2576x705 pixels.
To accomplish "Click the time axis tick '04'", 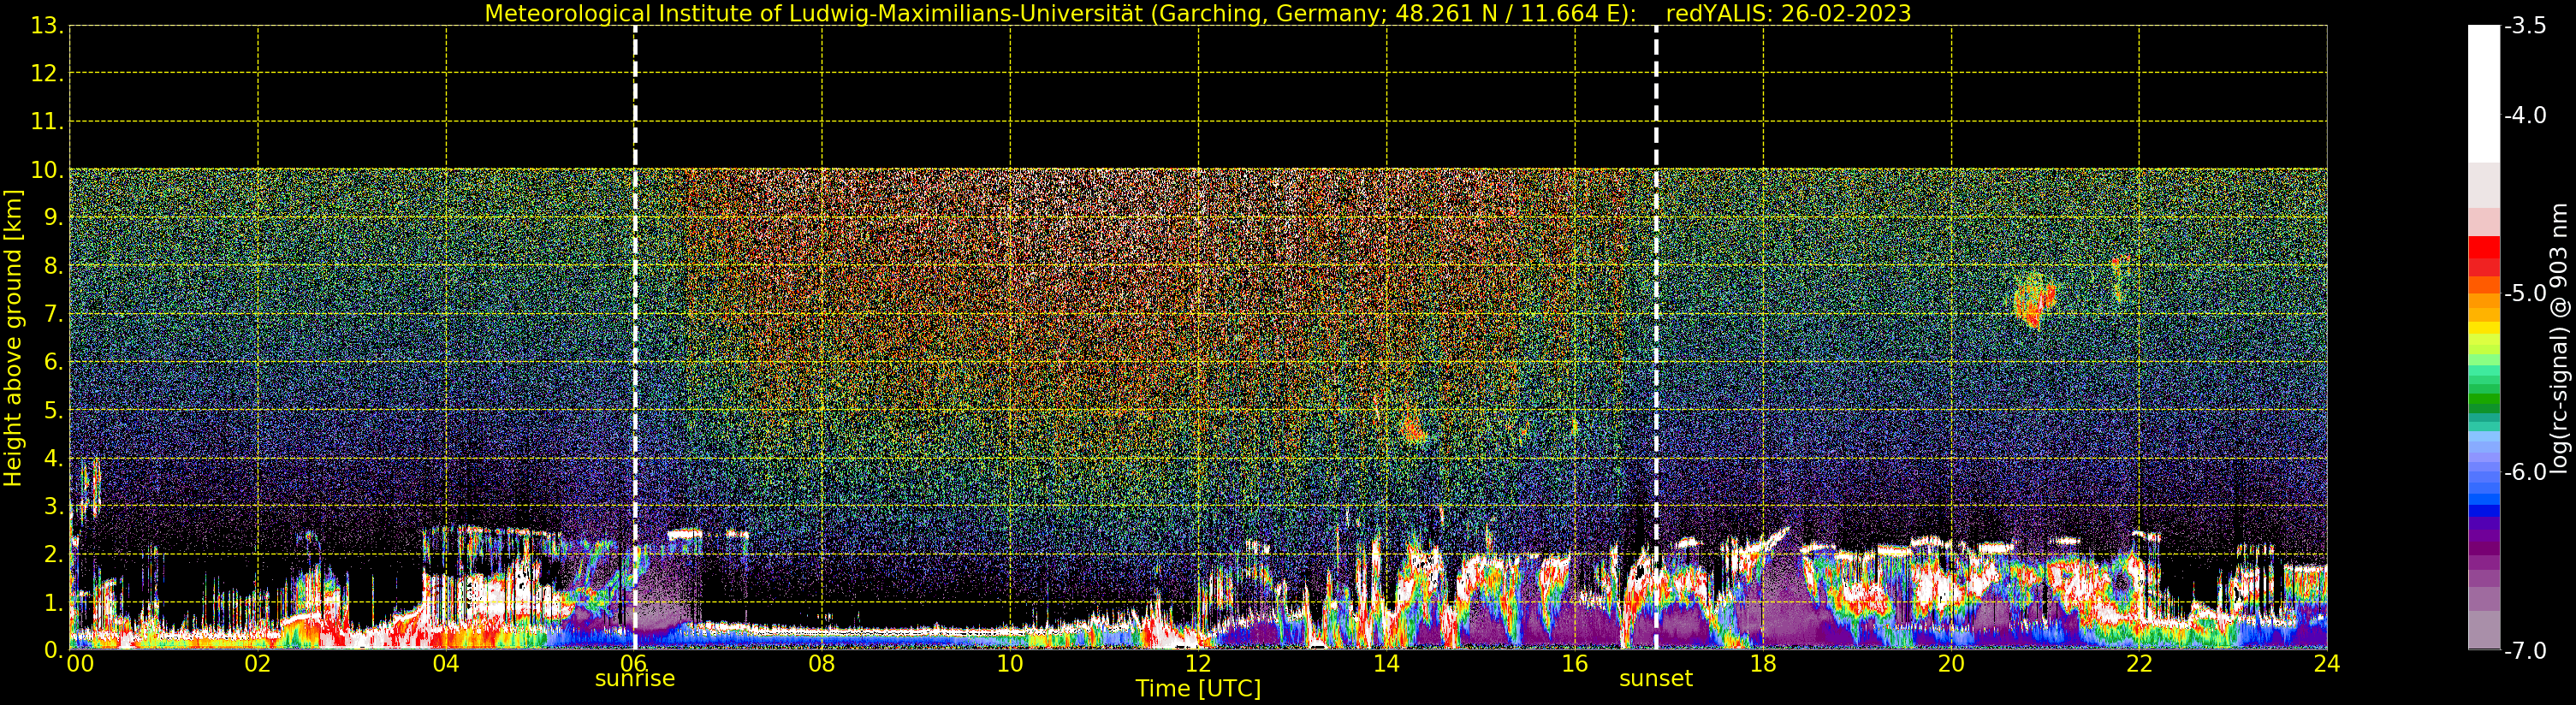I will (446, 664).
